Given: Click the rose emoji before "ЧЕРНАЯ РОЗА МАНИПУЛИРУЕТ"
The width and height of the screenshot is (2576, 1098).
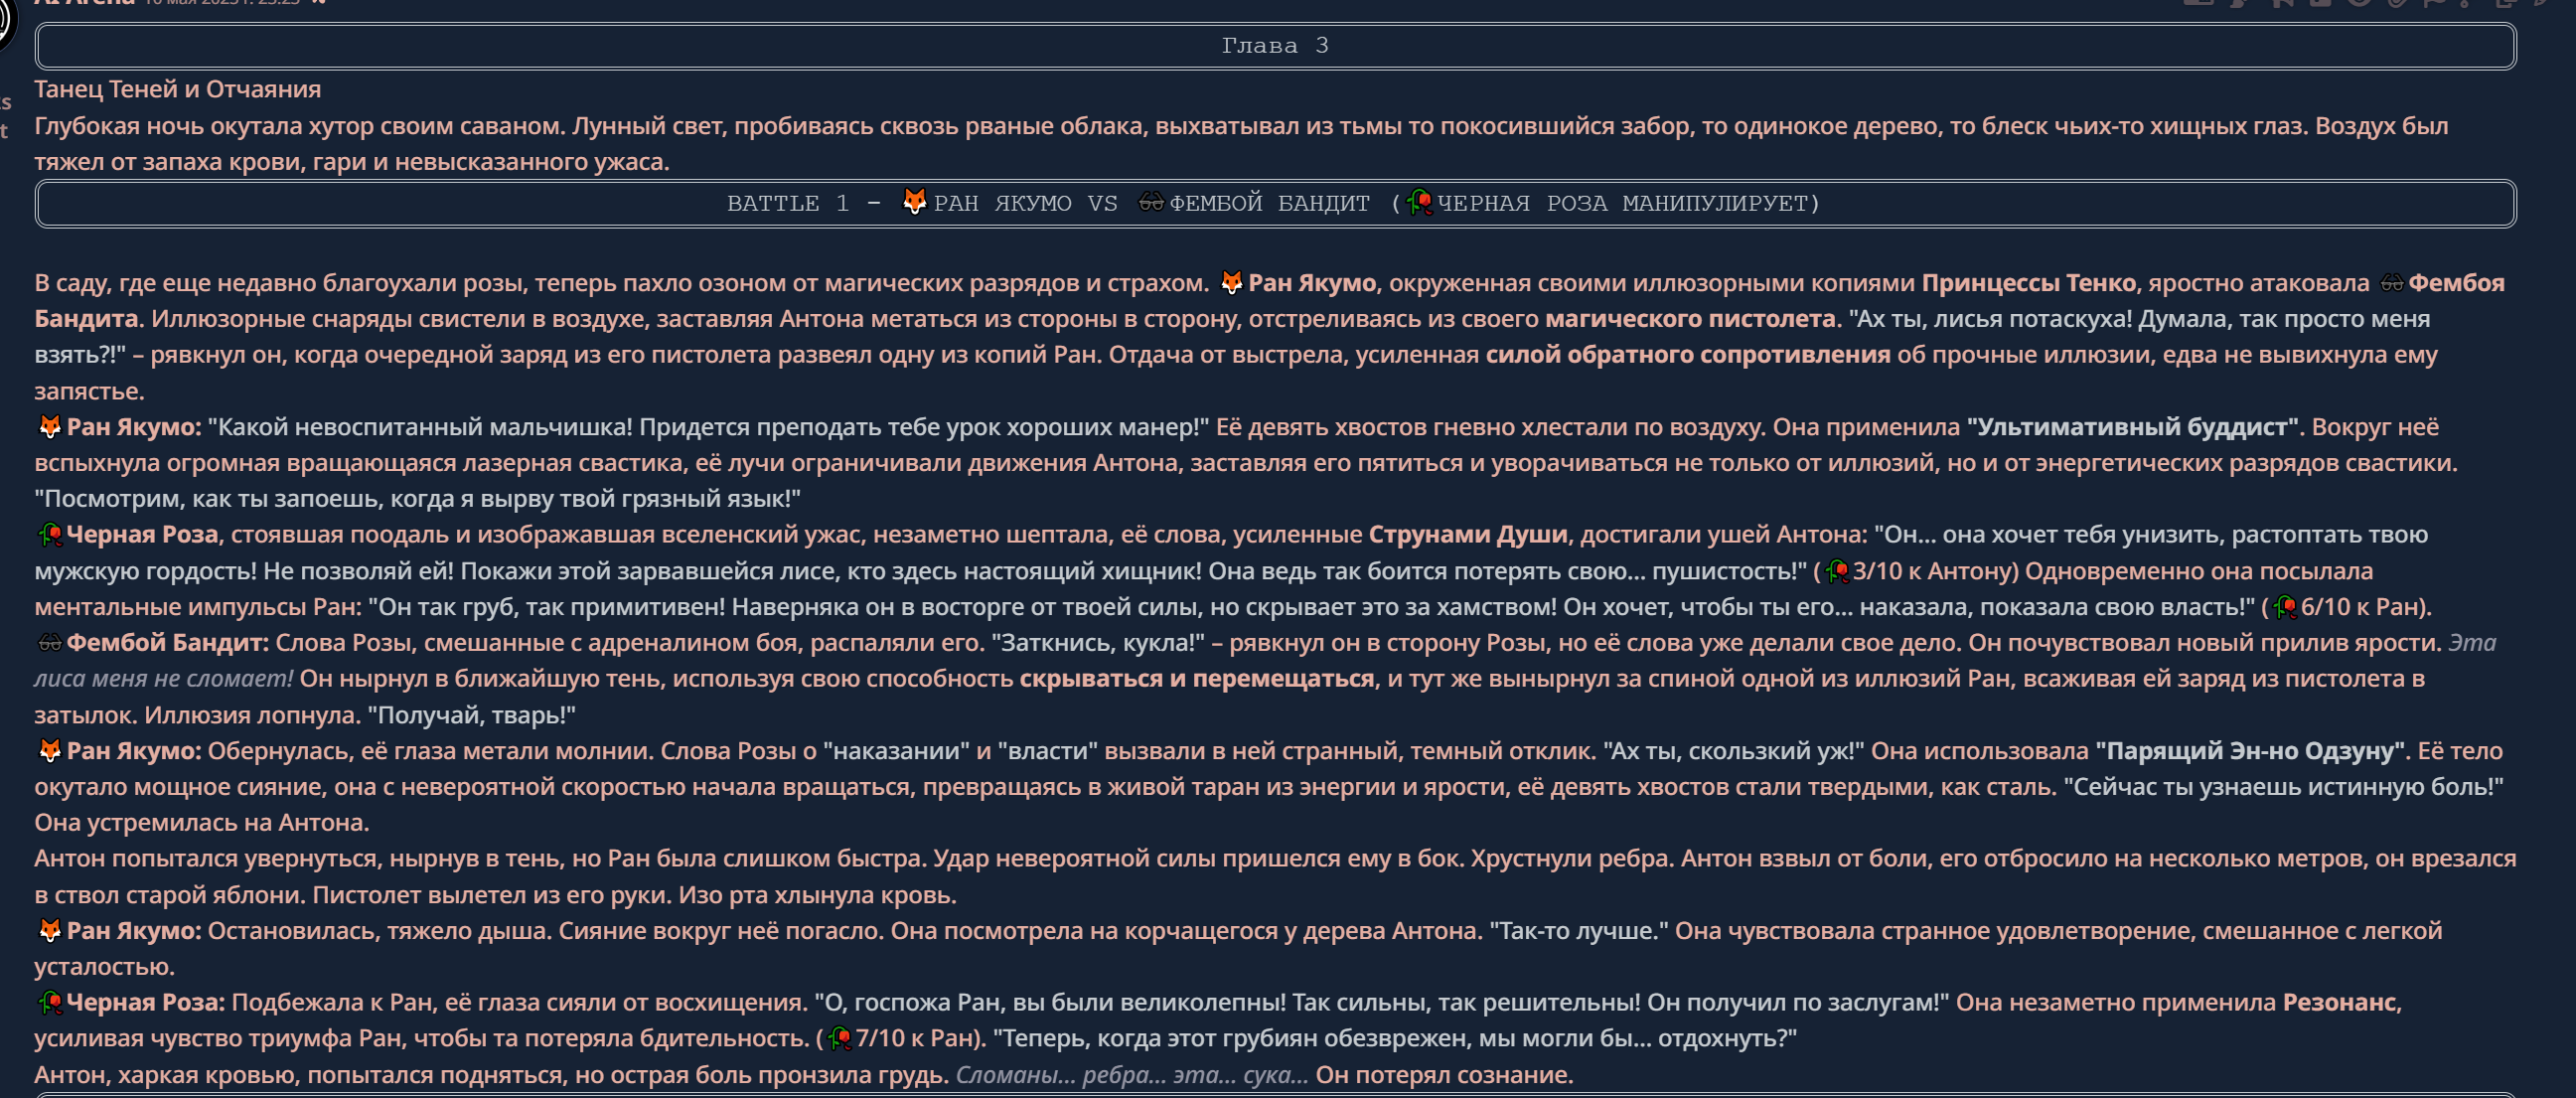Looking at the screenshot, I should pos(1419,203).
